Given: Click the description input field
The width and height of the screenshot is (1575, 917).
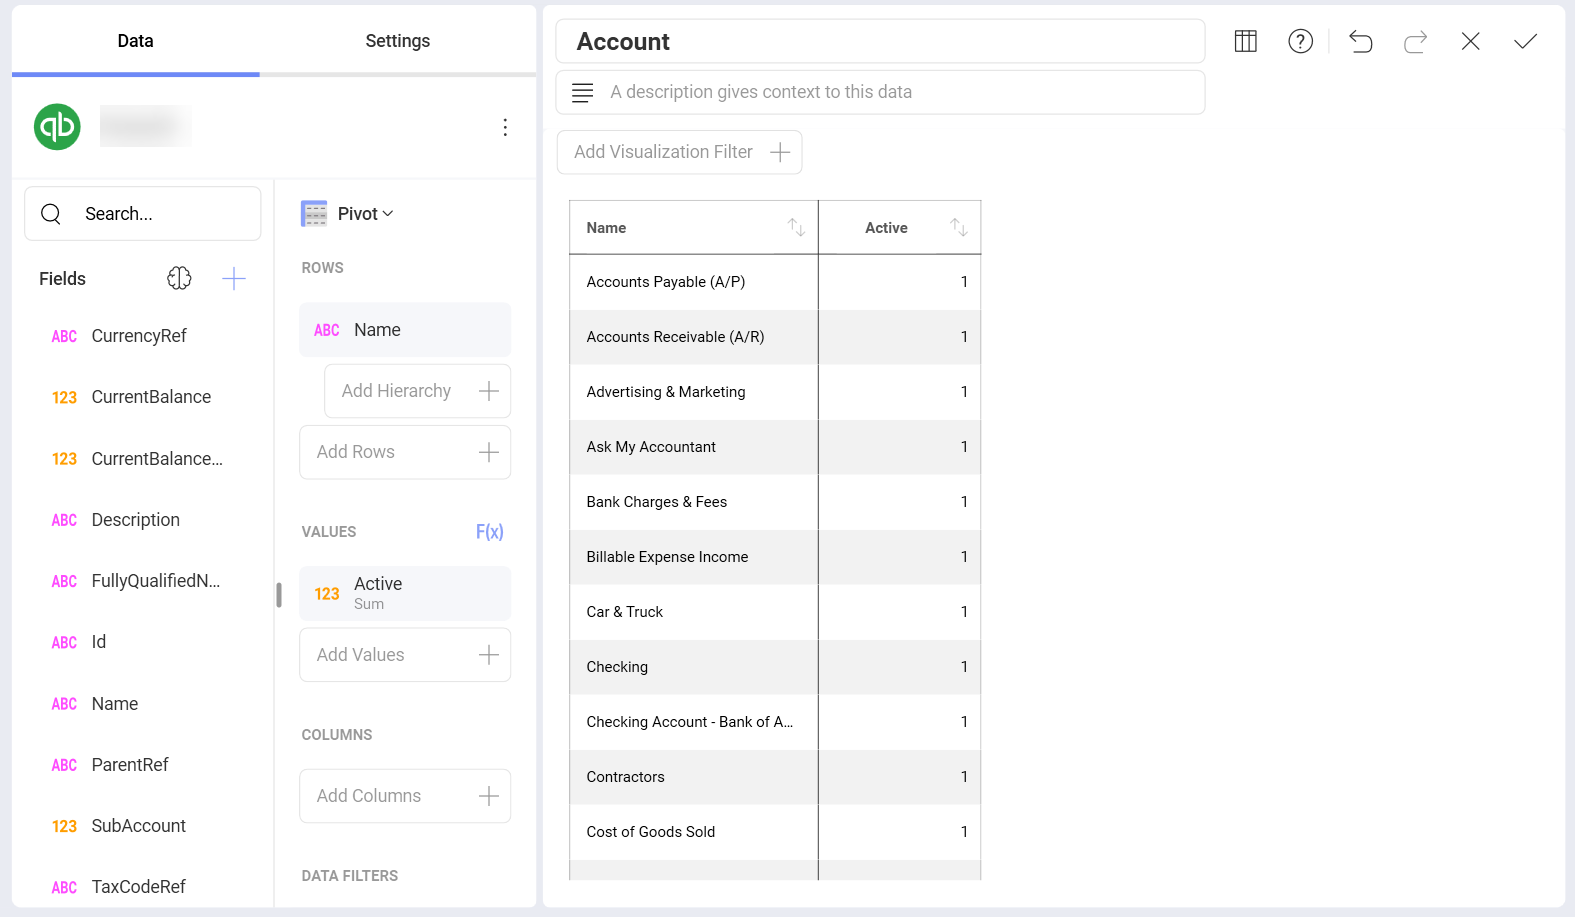Looking at the screenshot, I should point(880,92).
